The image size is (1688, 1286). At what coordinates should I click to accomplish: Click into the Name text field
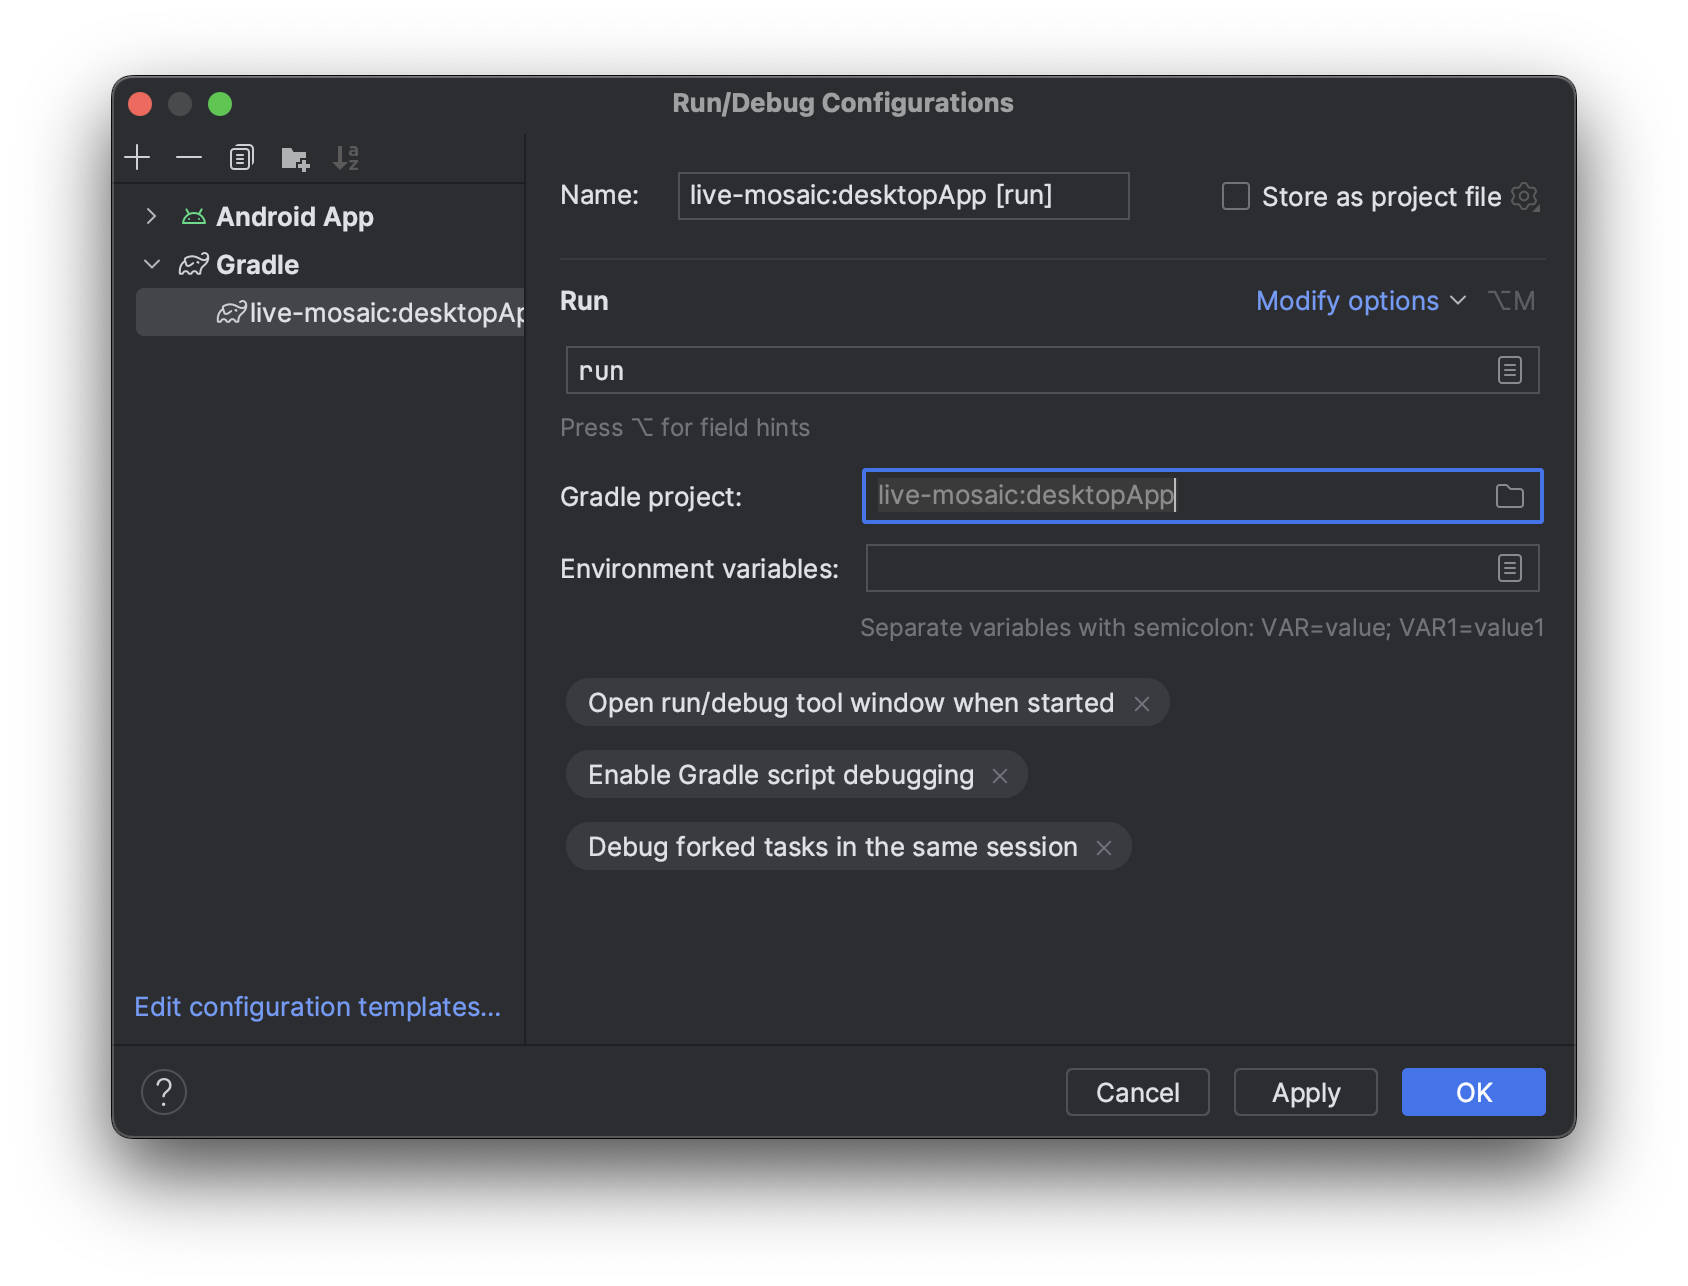(902, 196)
